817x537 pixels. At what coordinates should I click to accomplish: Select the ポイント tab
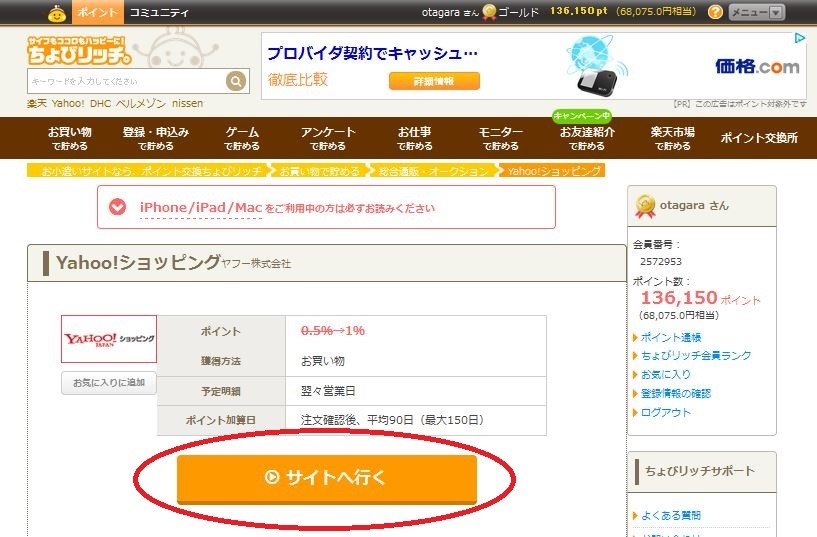pos(97,12)
